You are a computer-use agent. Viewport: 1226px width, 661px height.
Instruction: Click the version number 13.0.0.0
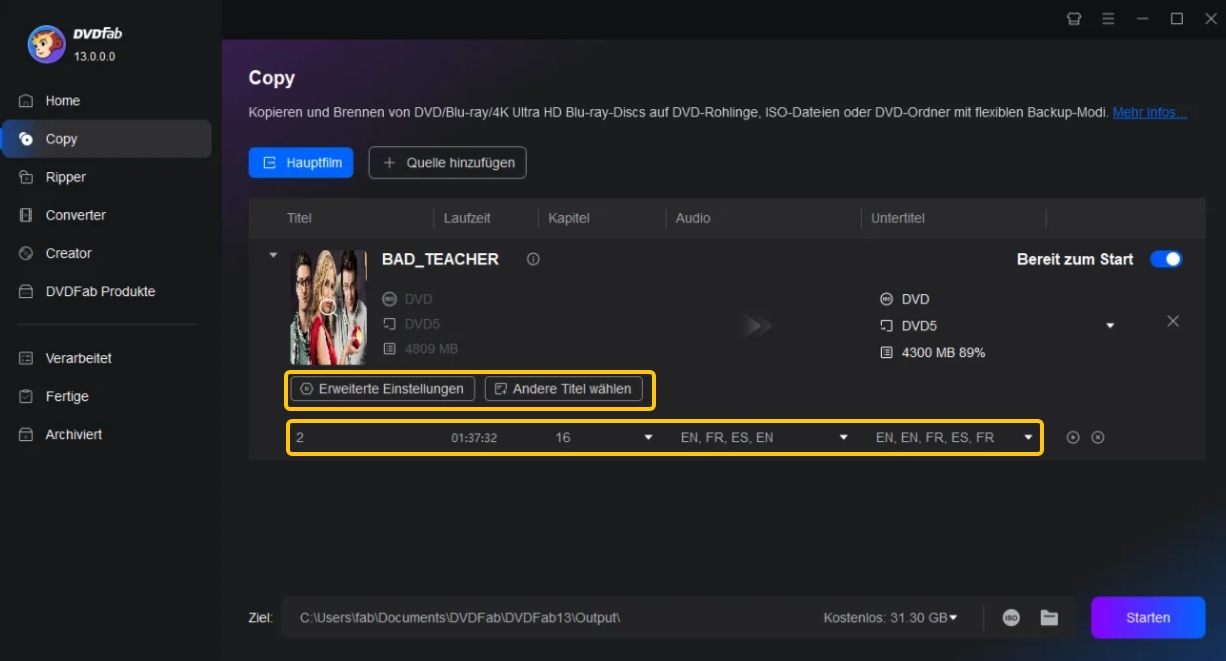95,57
